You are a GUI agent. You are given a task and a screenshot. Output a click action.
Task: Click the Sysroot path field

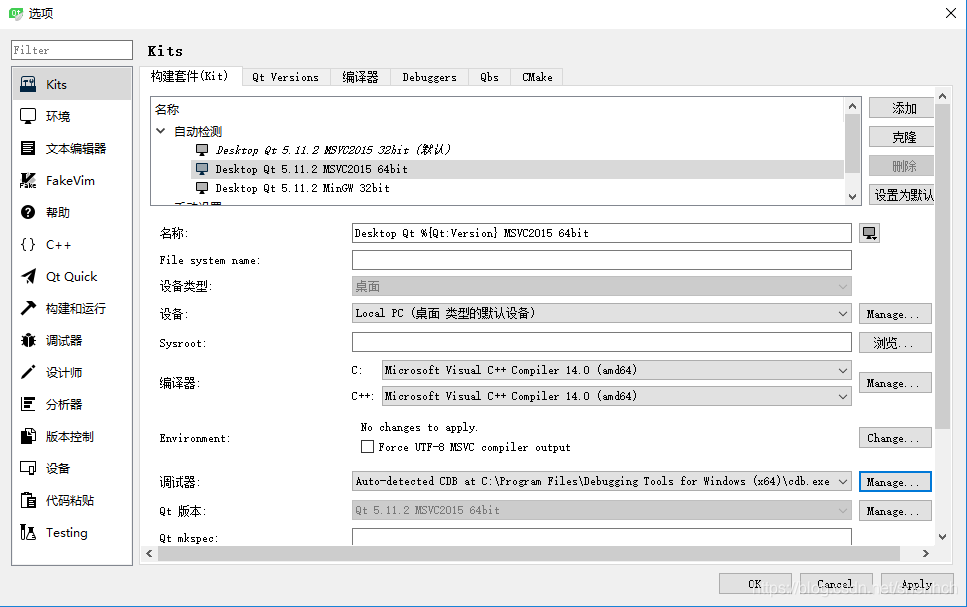point(601,342)
